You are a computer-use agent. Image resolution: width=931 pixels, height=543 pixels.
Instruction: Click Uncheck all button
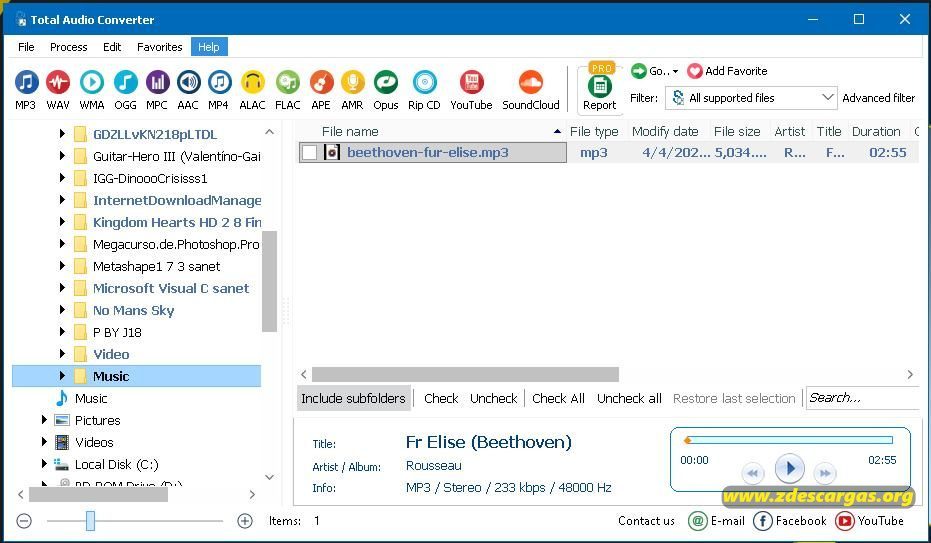tap(629, 398)
